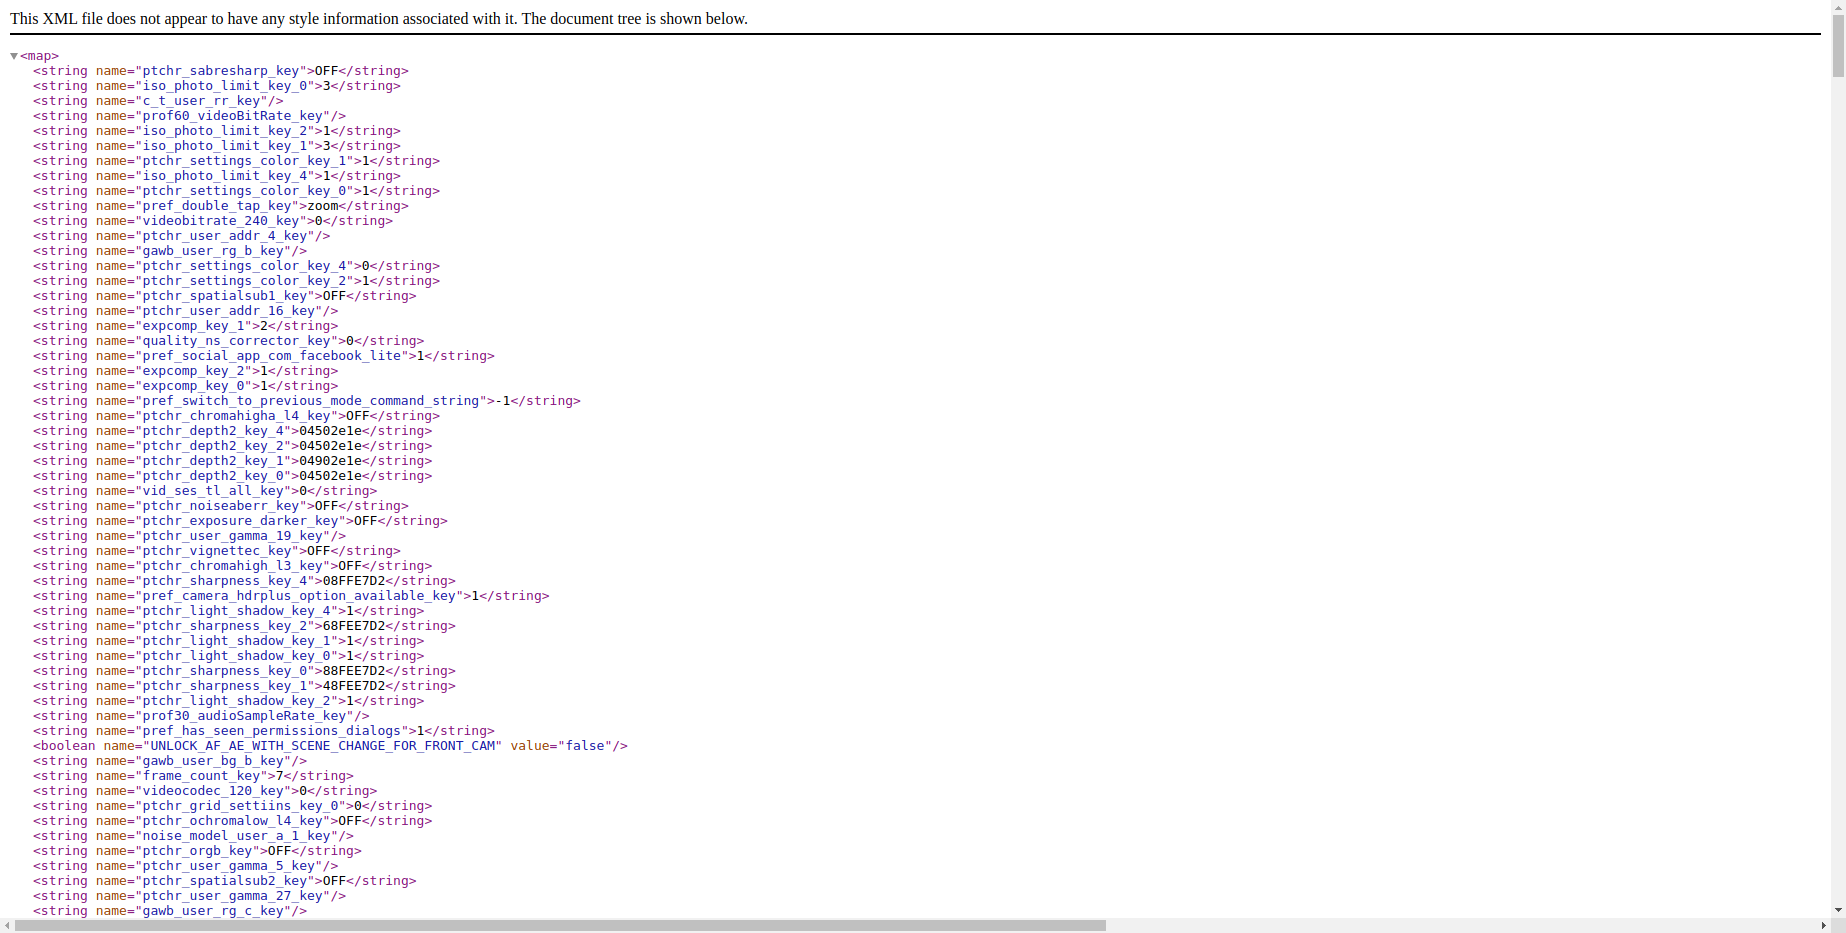Select the prof30_audioSampleRate_key line
The height and width of the screenshot is (933, 1846).
click(x=201, y=716)
